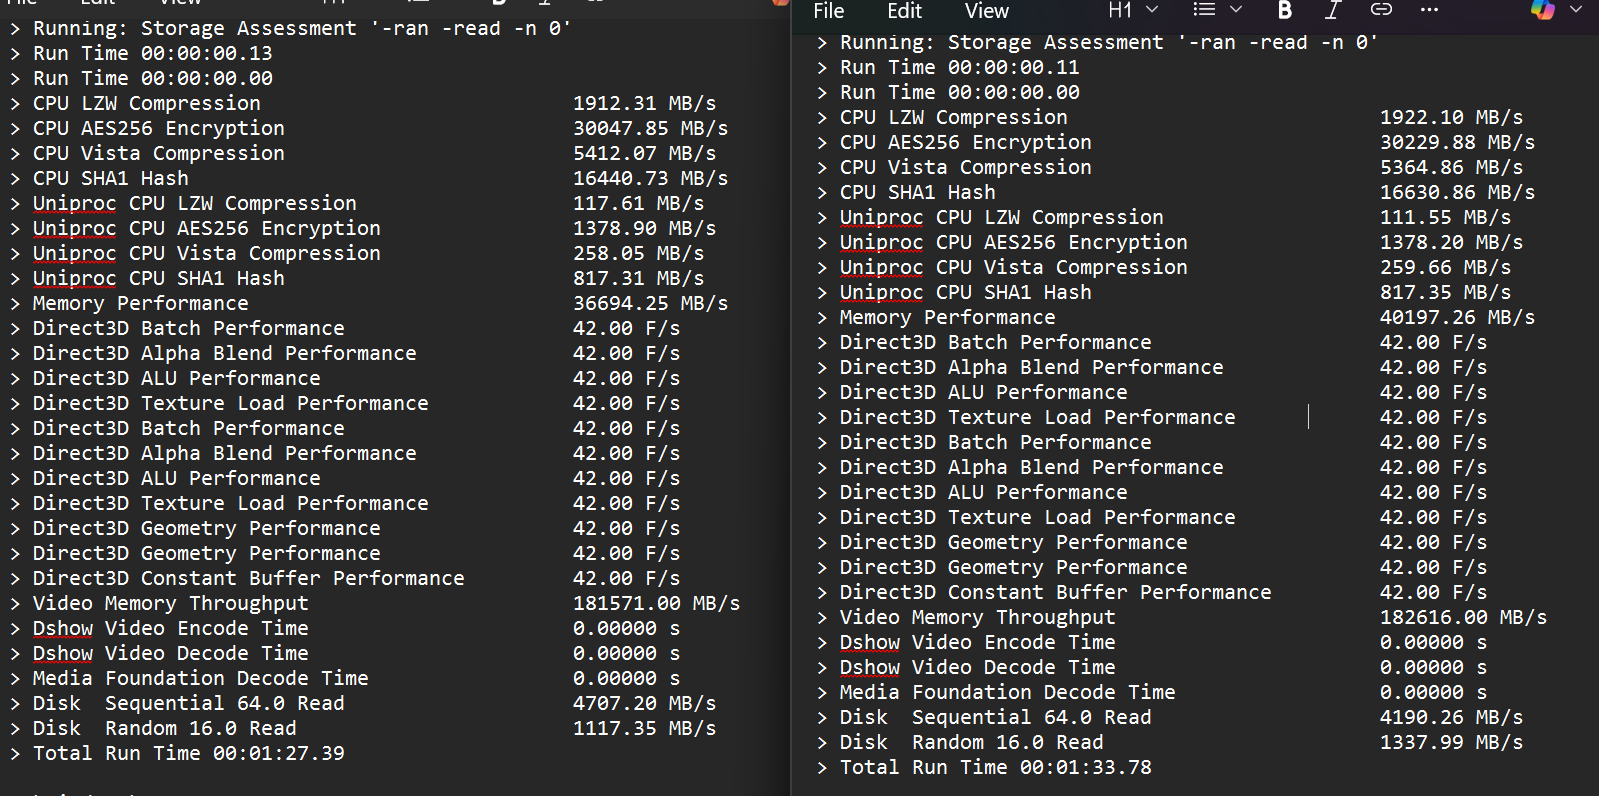
Task: Click 'Dshow Video Encode Time' in left window
Action: 170,628
